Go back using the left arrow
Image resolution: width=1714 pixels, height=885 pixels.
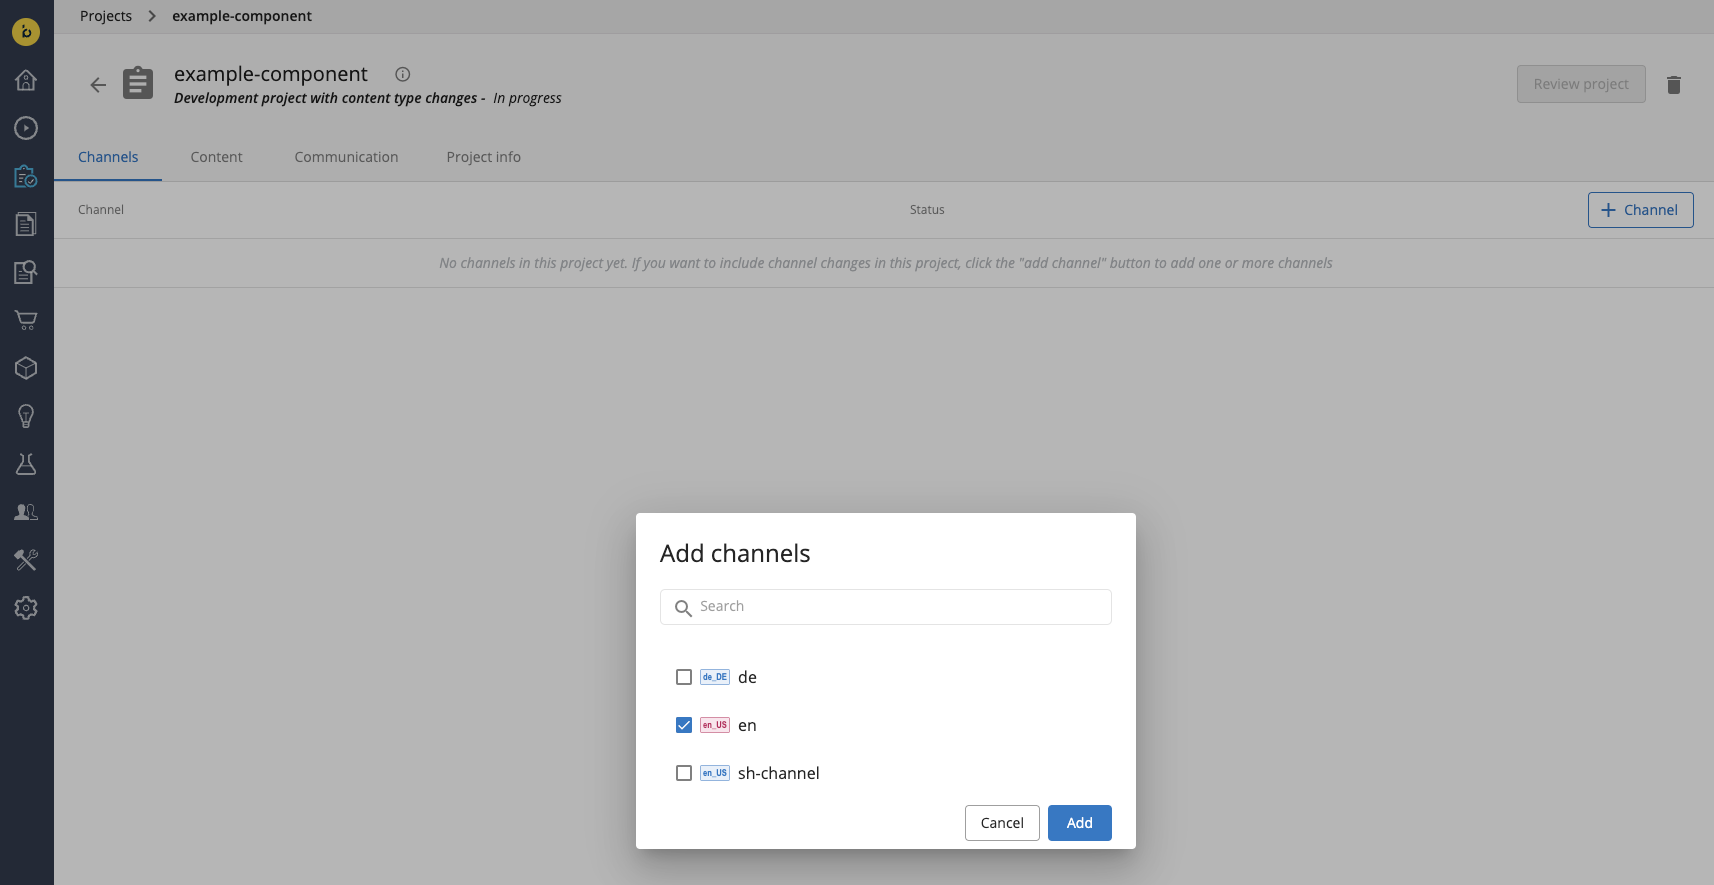(x=98, y=85)
